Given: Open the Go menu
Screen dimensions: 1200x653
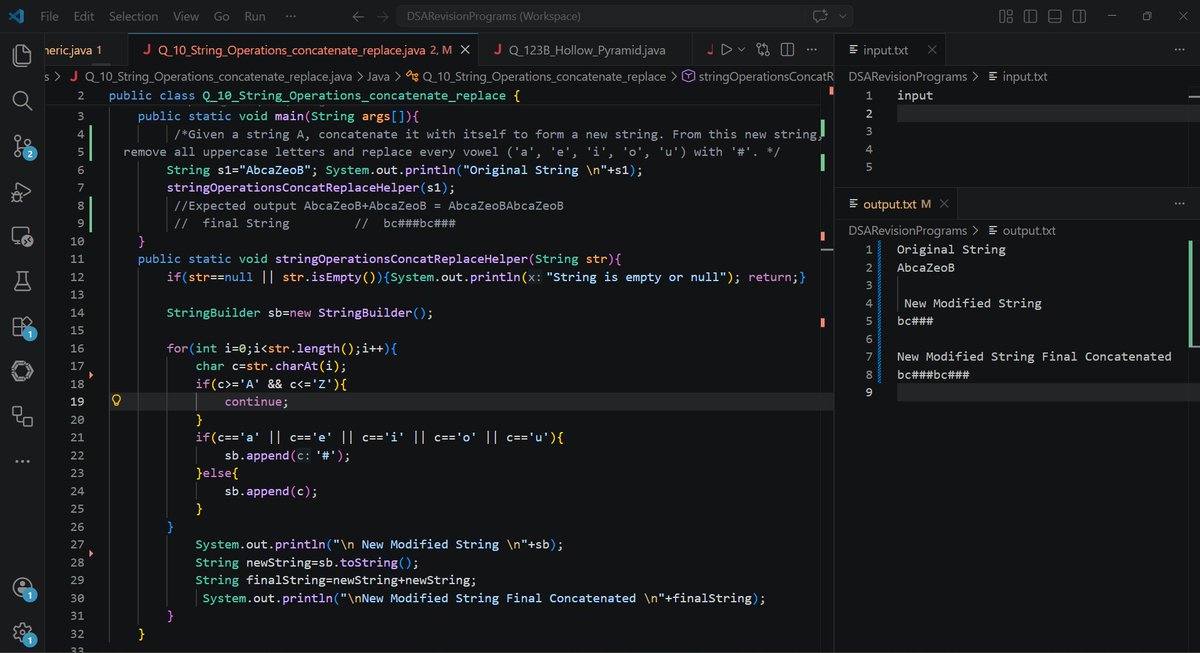Looking at the screenshot, I should 221,16.
